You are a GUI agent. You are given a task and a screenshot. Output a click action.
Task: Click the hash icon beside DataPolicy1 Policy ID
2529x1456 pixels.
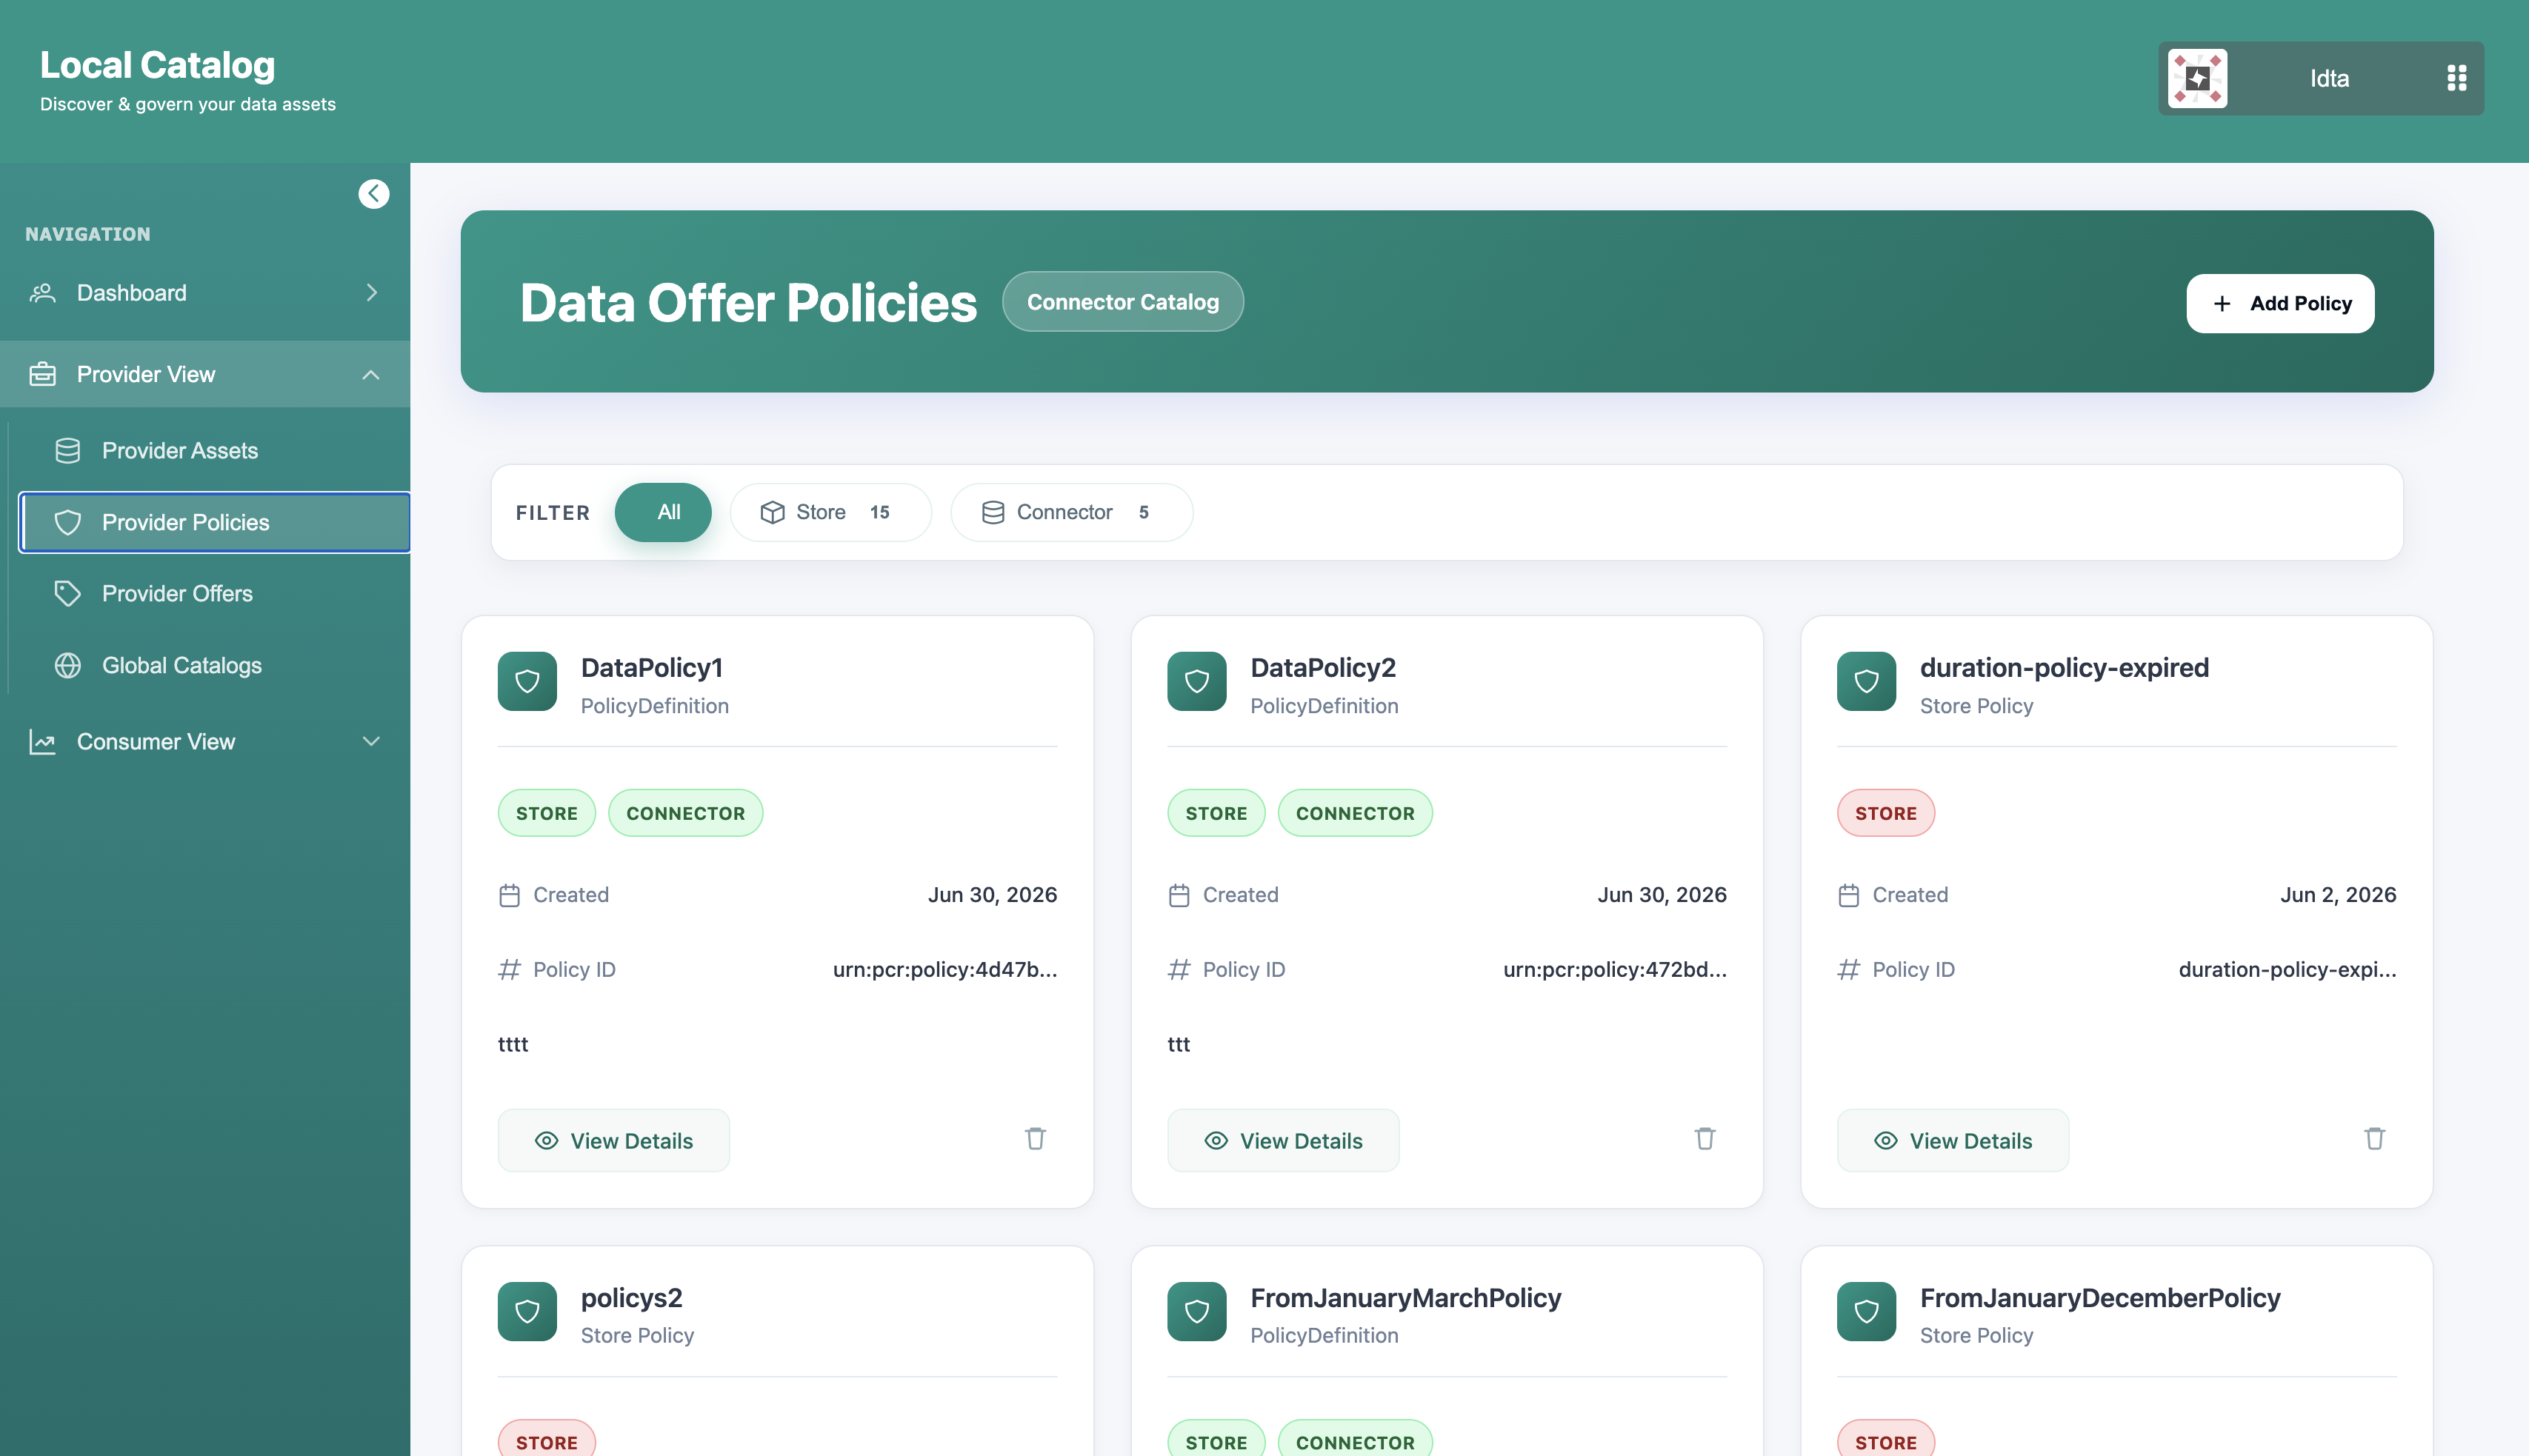(x=510, y=970)
